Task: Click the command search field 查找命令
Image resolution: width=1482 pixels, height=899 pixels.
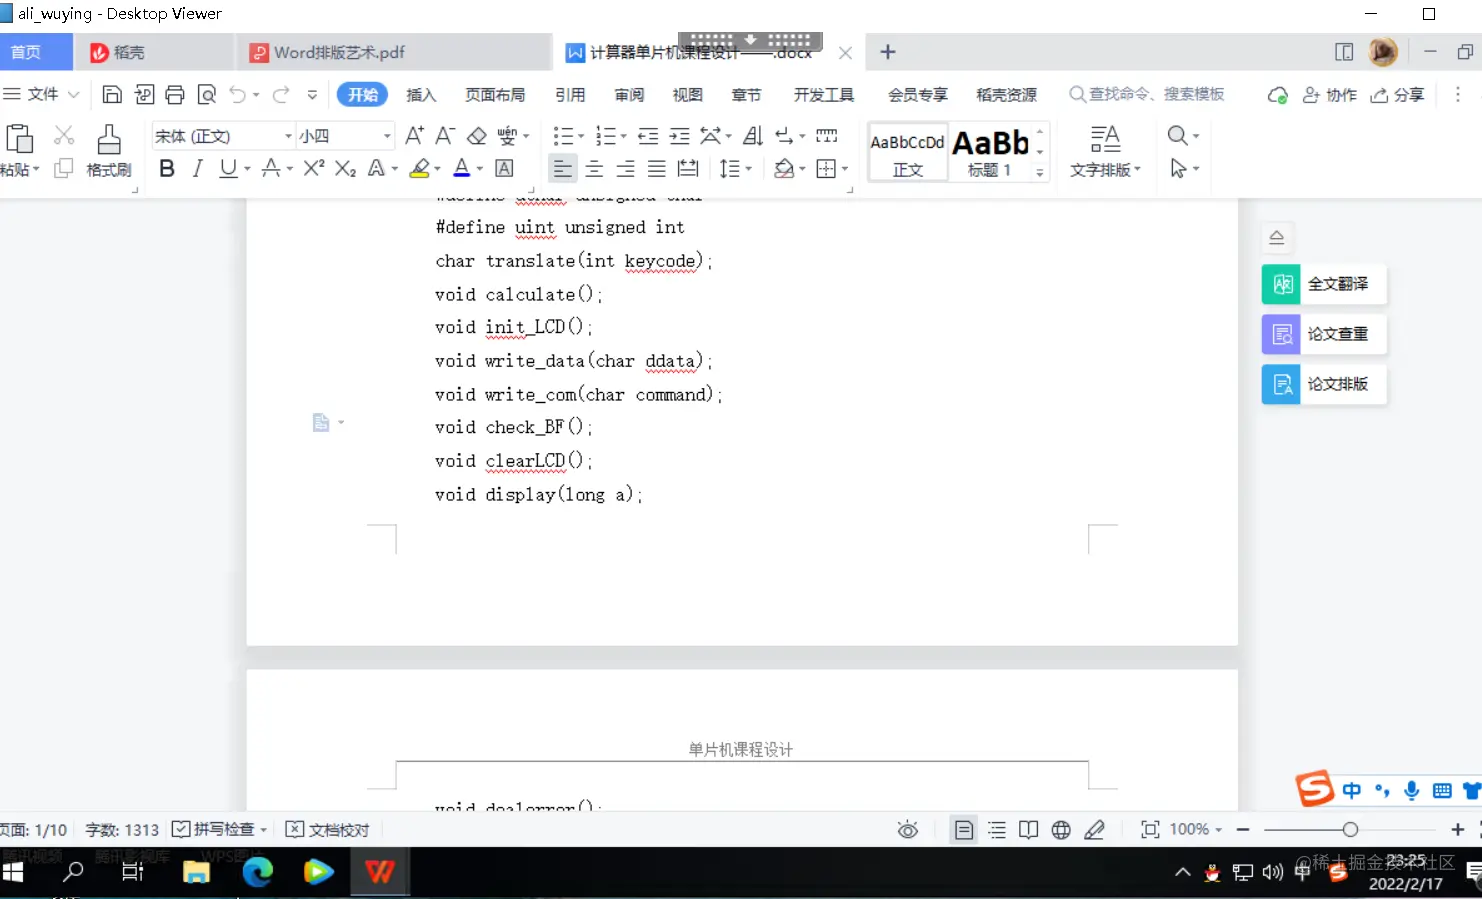Action: coord(1147,94)
